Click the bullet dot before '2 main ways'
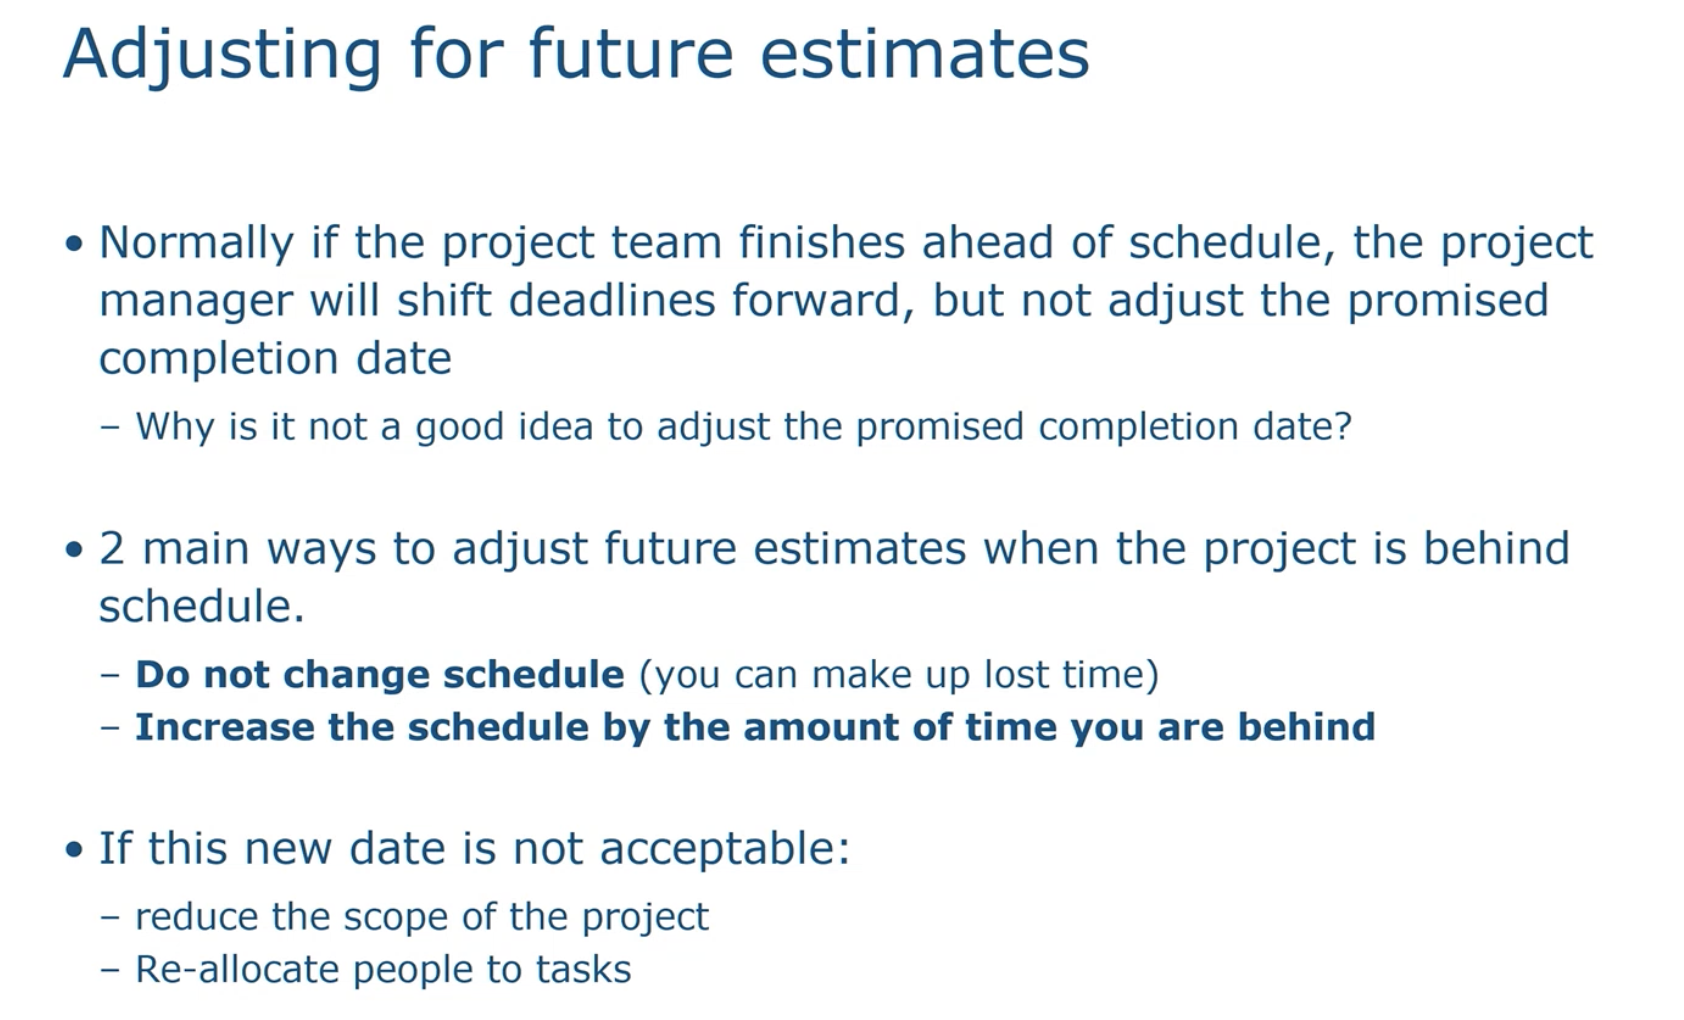 click(73, 549)
